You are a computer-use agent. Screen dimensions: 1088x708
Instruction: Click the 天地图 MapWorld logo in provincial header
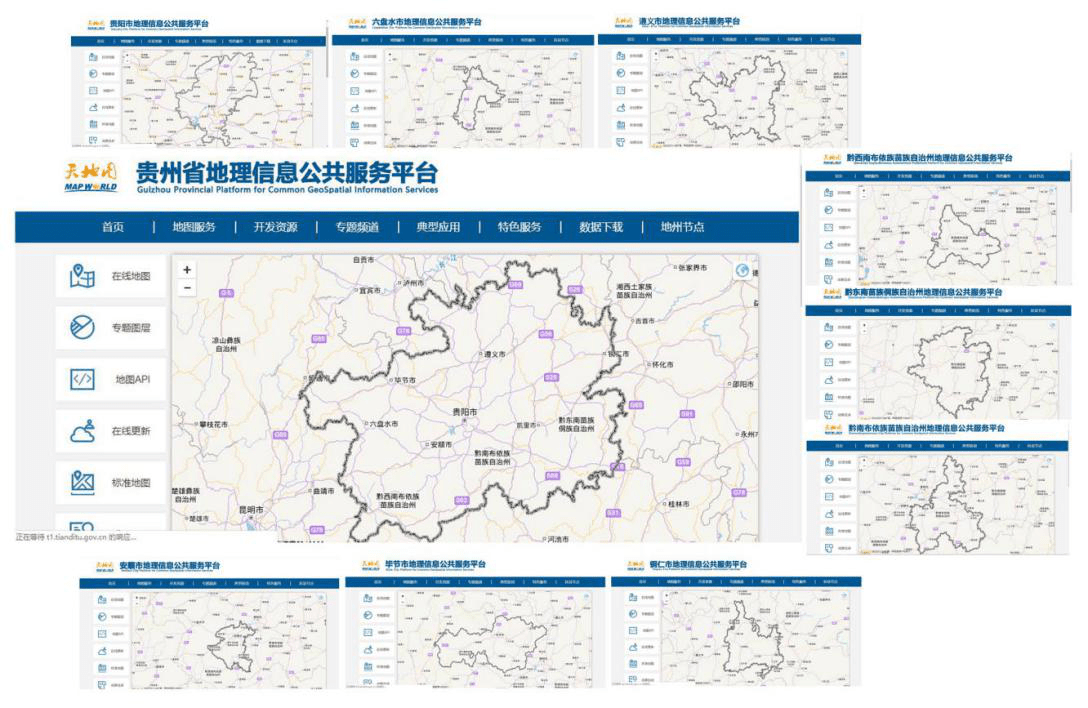[91, 177]
